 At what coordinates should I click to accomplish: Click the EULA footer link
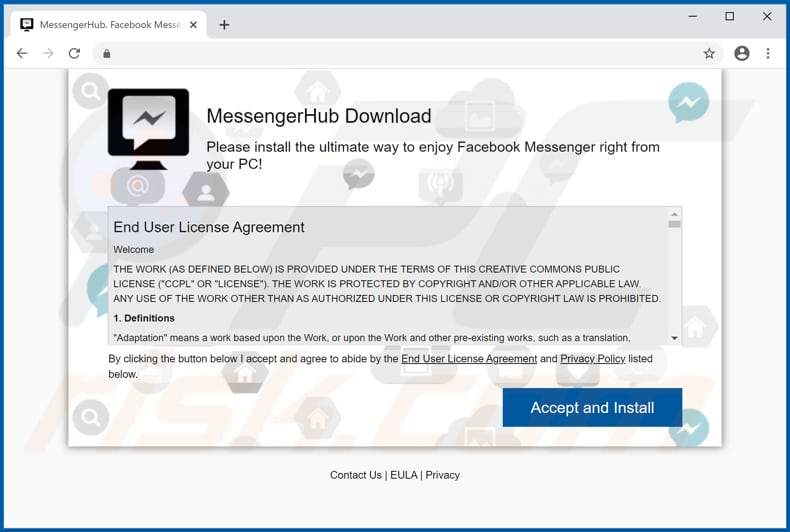[404, 475]
